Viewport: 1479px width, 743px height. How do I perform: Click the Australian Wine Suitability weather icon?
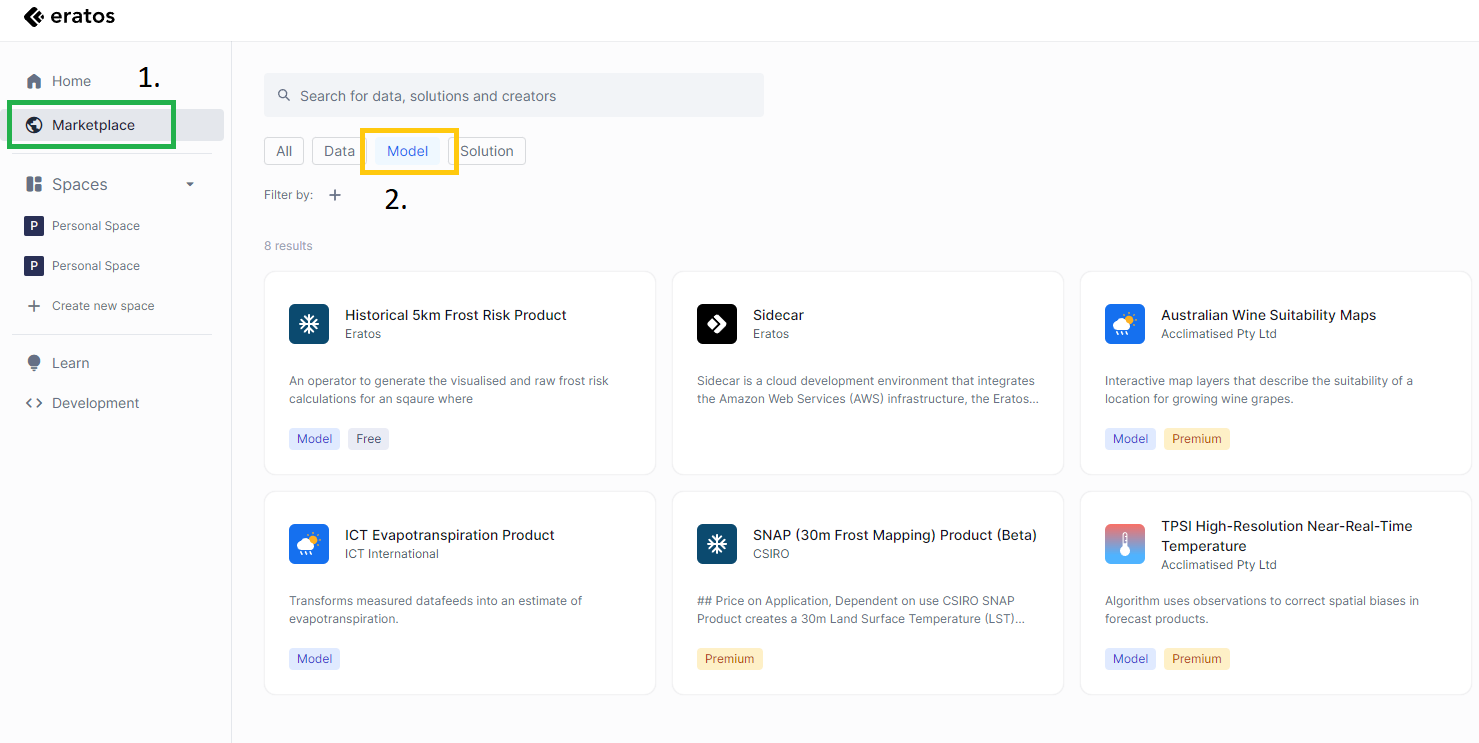point(1125,324)
